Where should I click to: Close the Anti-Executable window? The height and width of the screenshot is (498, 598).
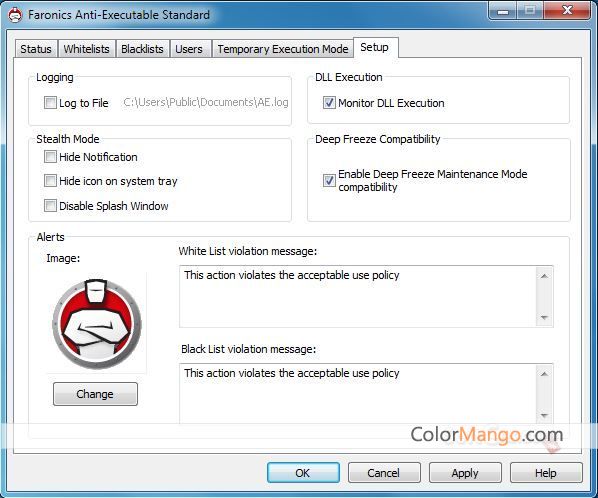click(x=567, y=11)
